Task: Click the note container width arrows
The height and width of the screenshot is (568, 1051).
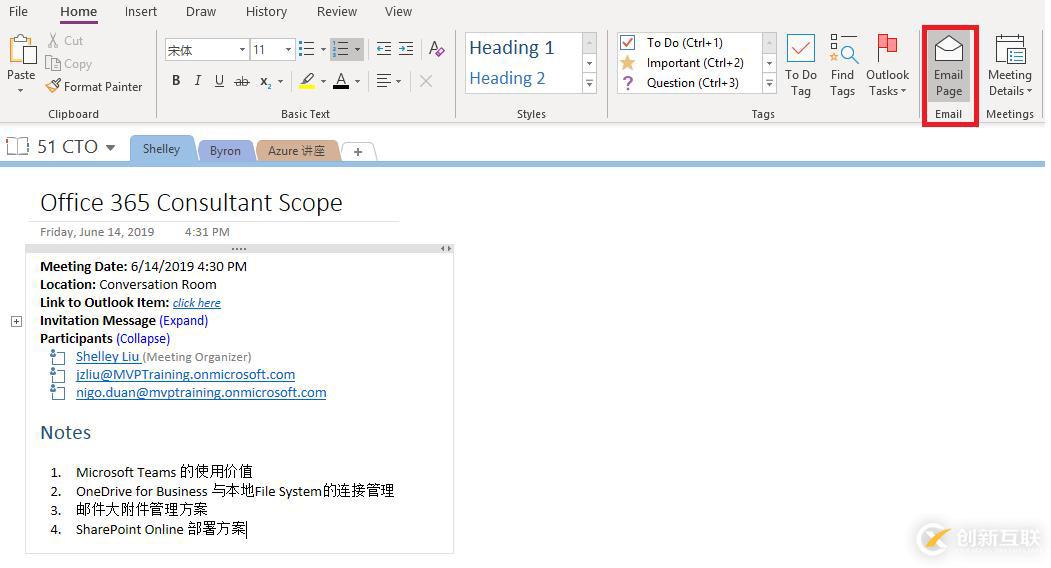Action: [446, 249]
